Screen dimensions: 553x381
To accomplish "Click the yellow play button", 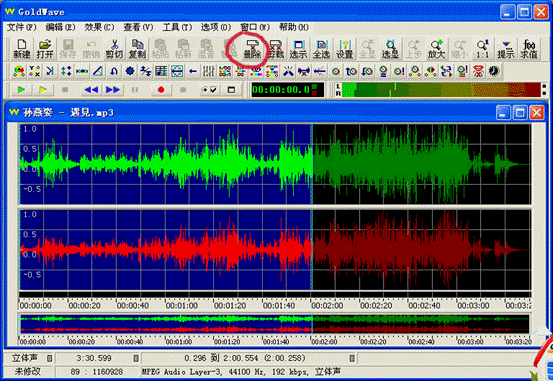I will click(43, 90).
